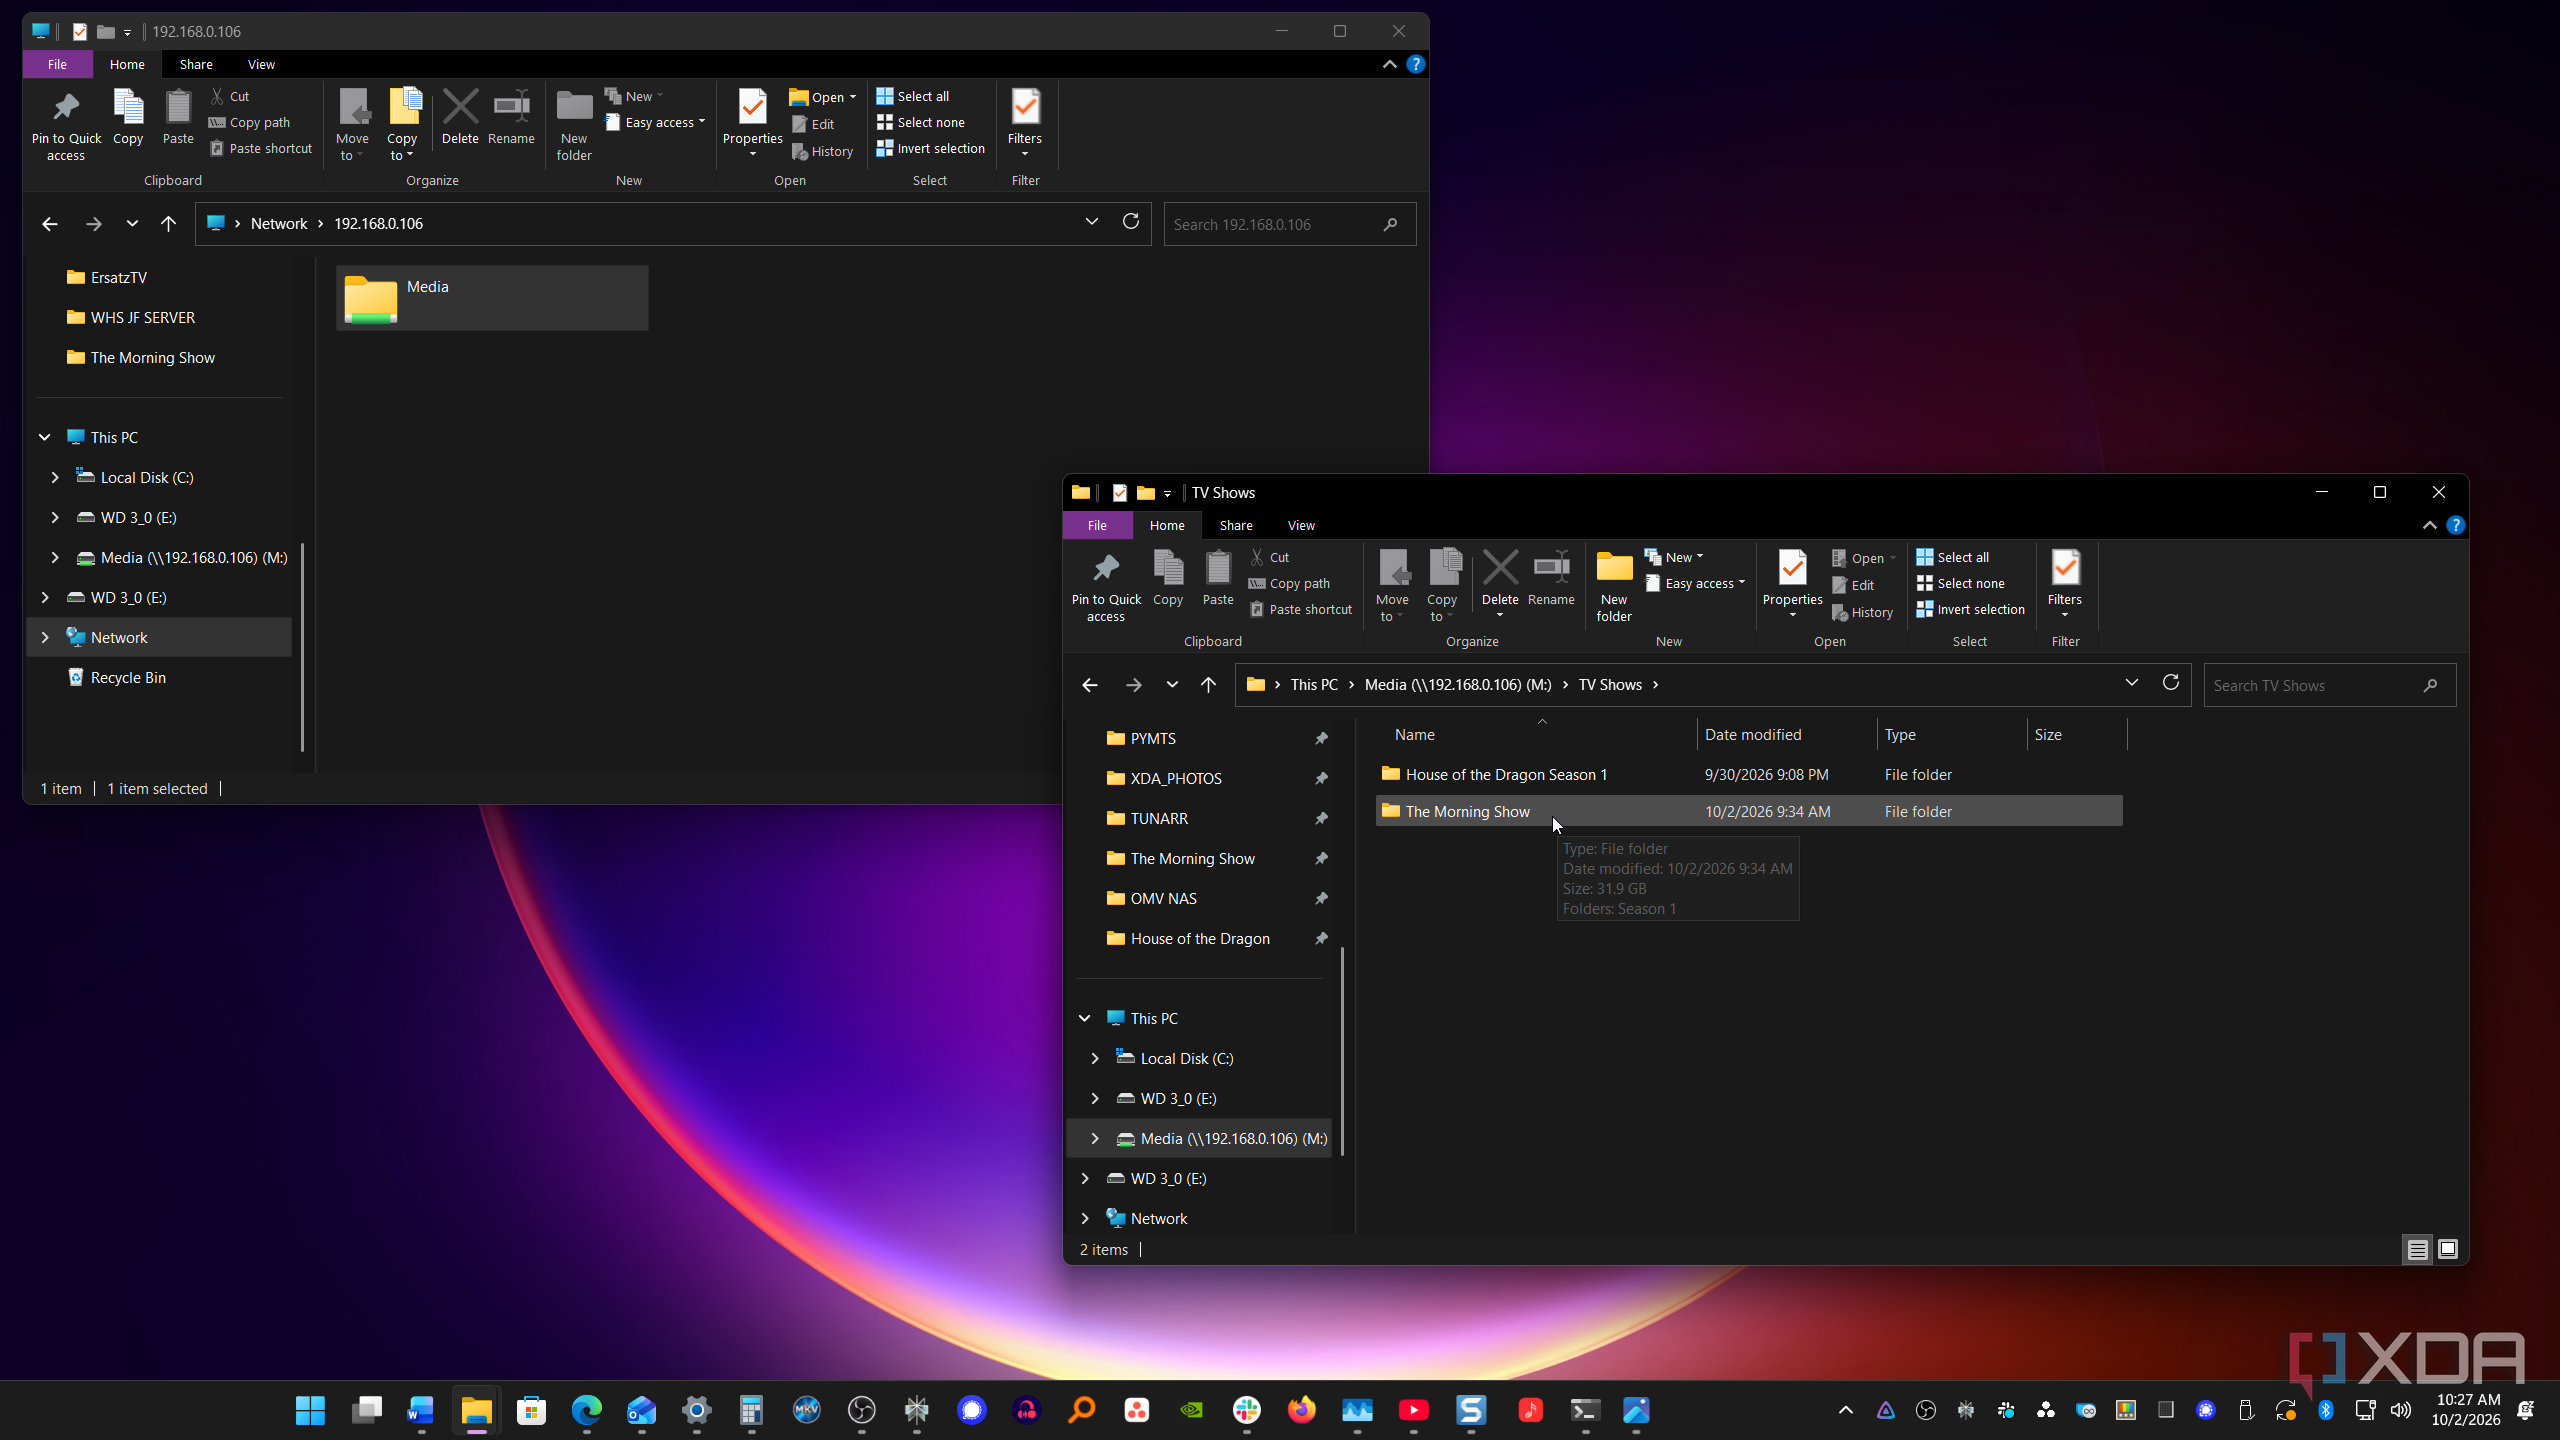Go up one level from 192.168.0.106
Viewport: 2560px width, 1440px height.
168,224
